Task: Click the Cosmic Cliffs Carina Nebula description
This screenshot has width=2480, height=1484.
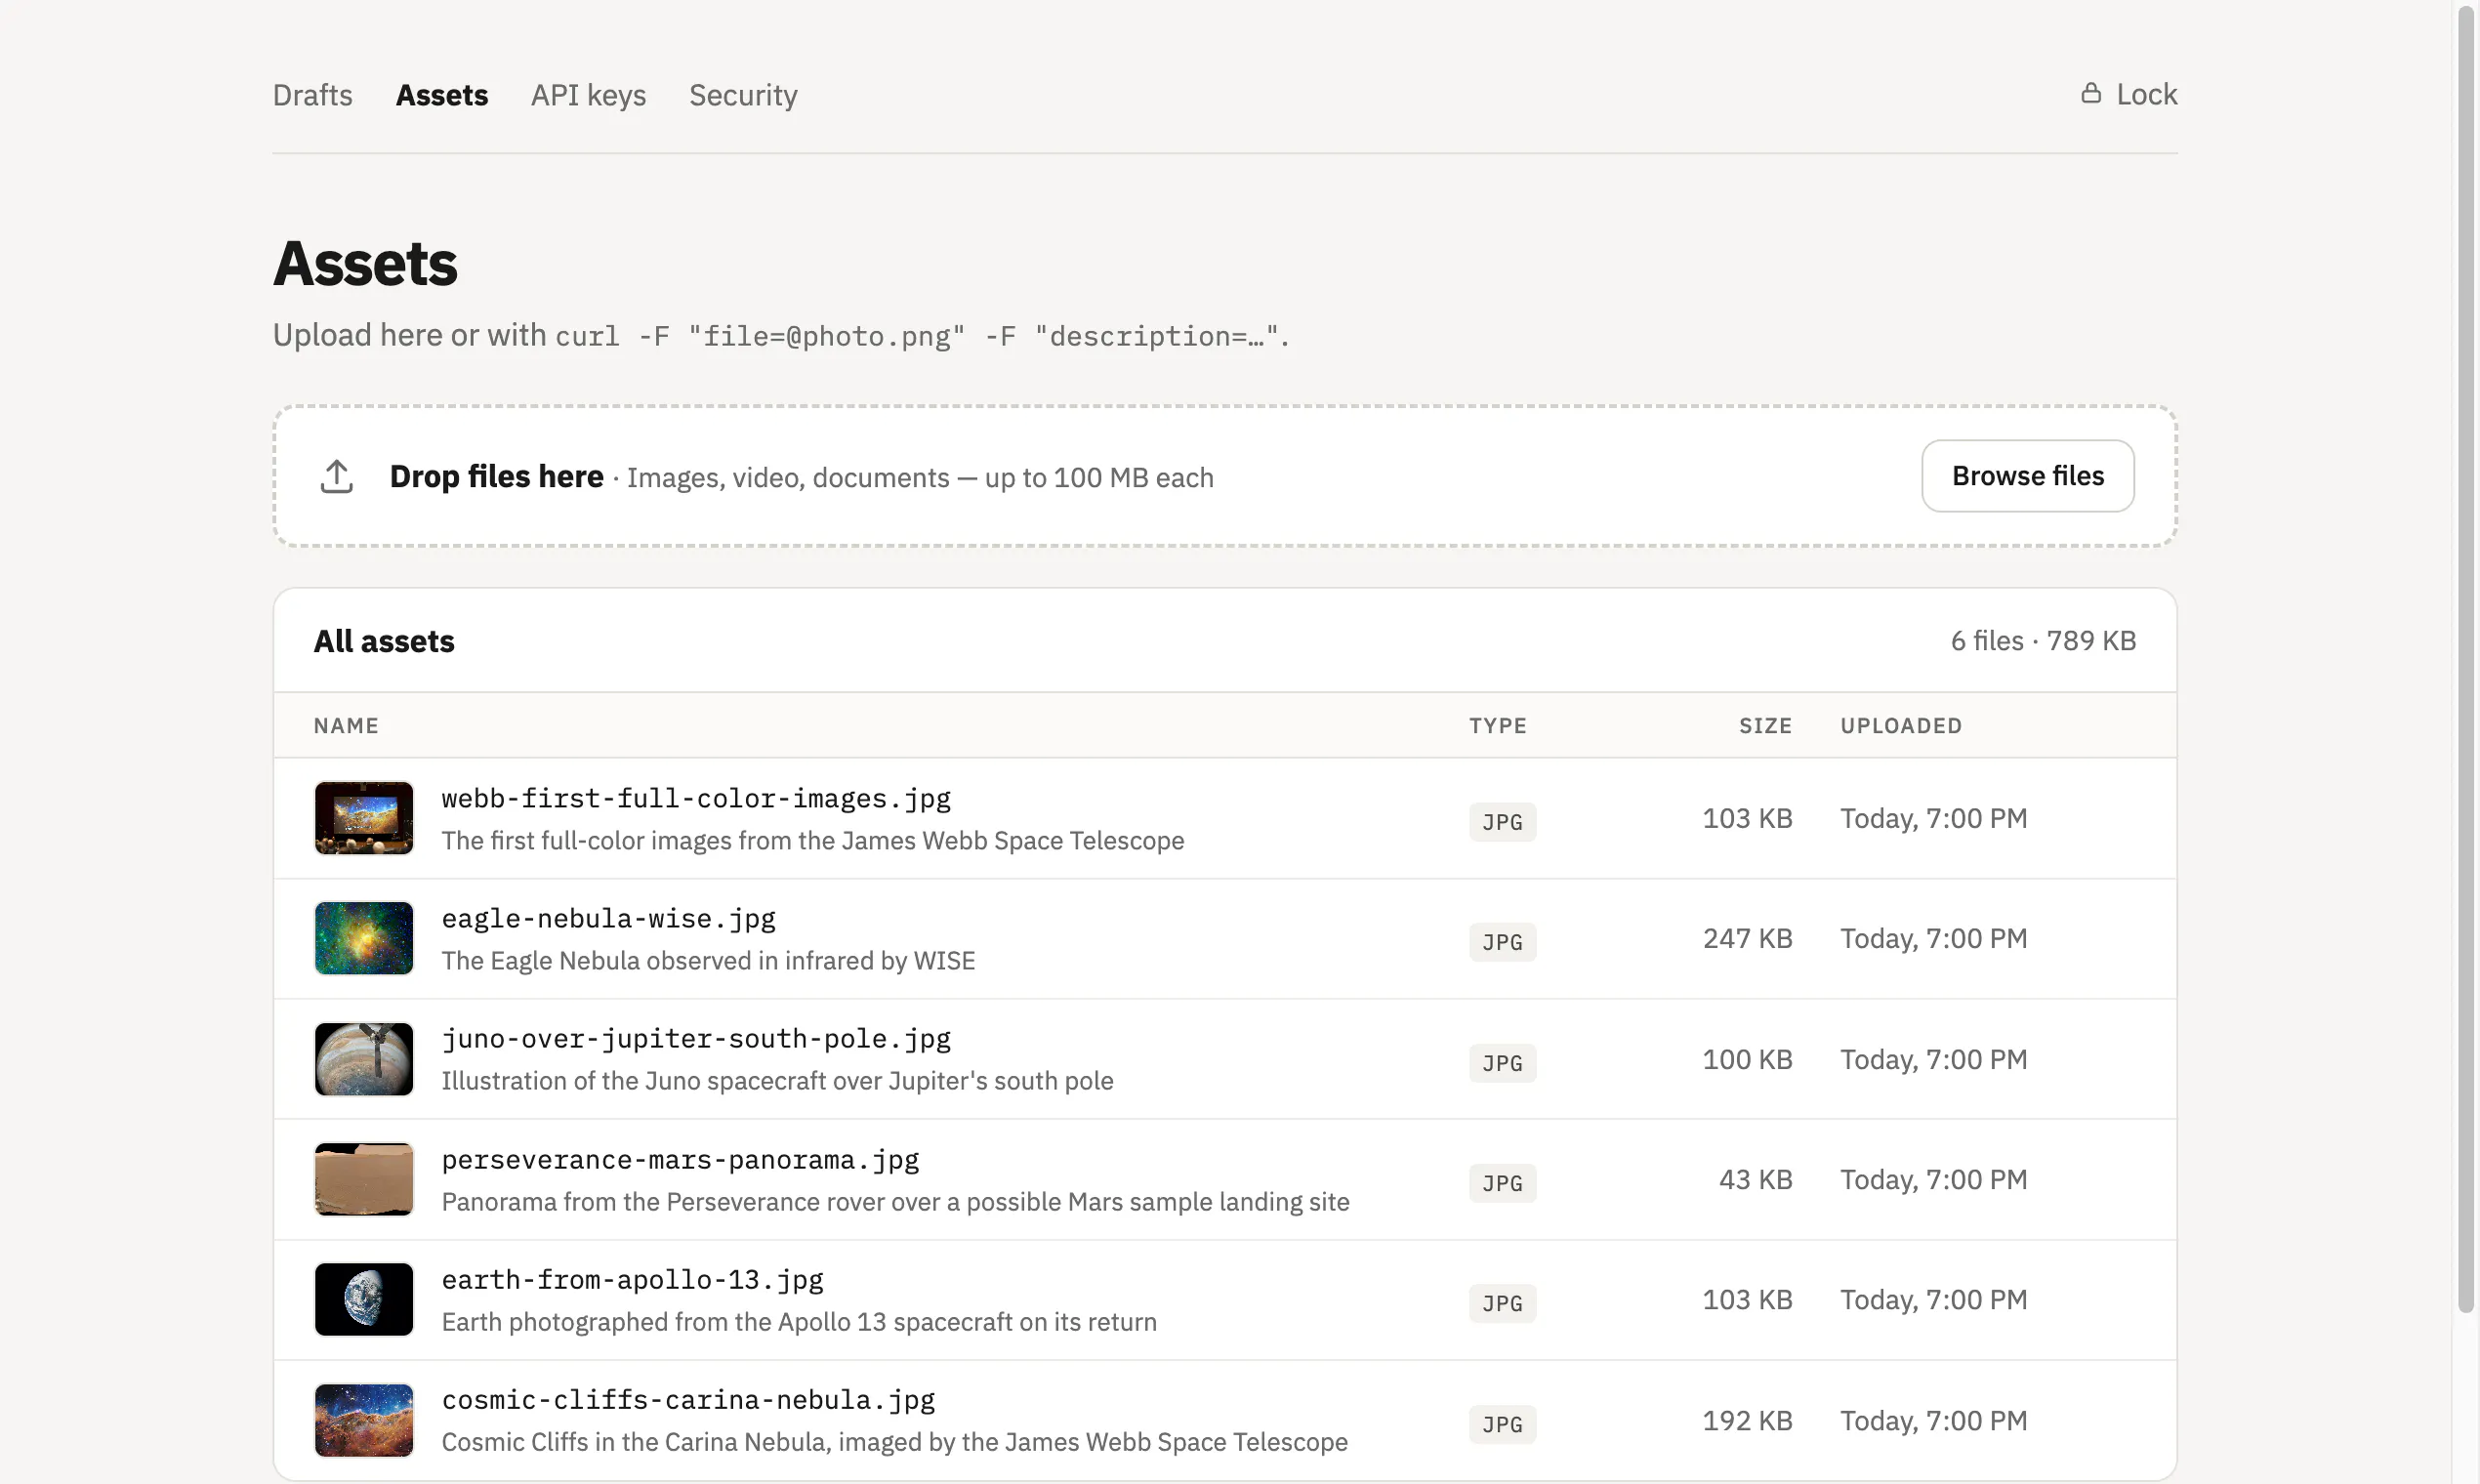Action: coord(894,1441)
